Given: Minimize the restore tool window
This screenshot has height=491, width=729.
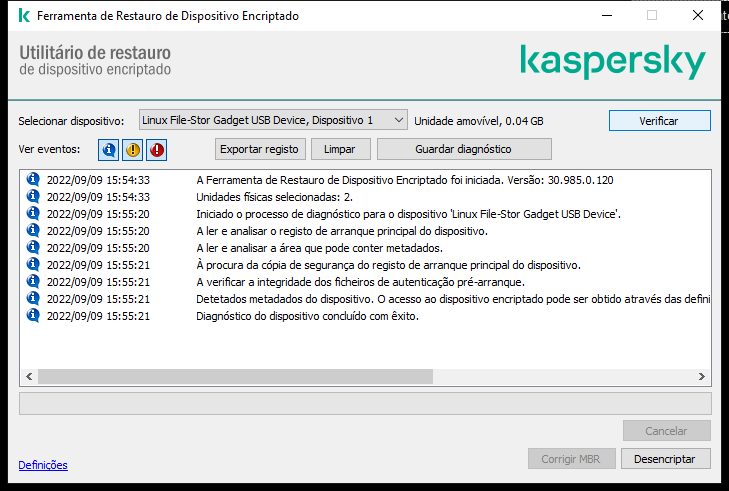Looking at the screenshot, I should tap(607, 15).
